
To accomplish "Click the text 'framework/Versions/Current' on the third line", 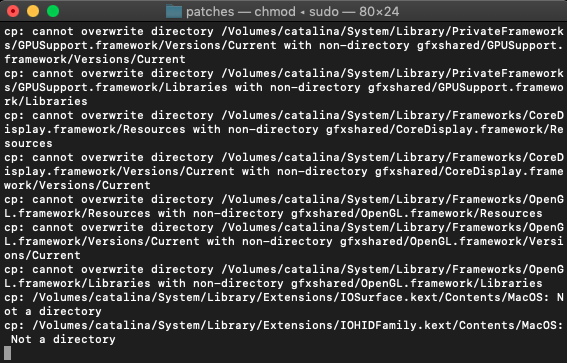I will (95, 59).
